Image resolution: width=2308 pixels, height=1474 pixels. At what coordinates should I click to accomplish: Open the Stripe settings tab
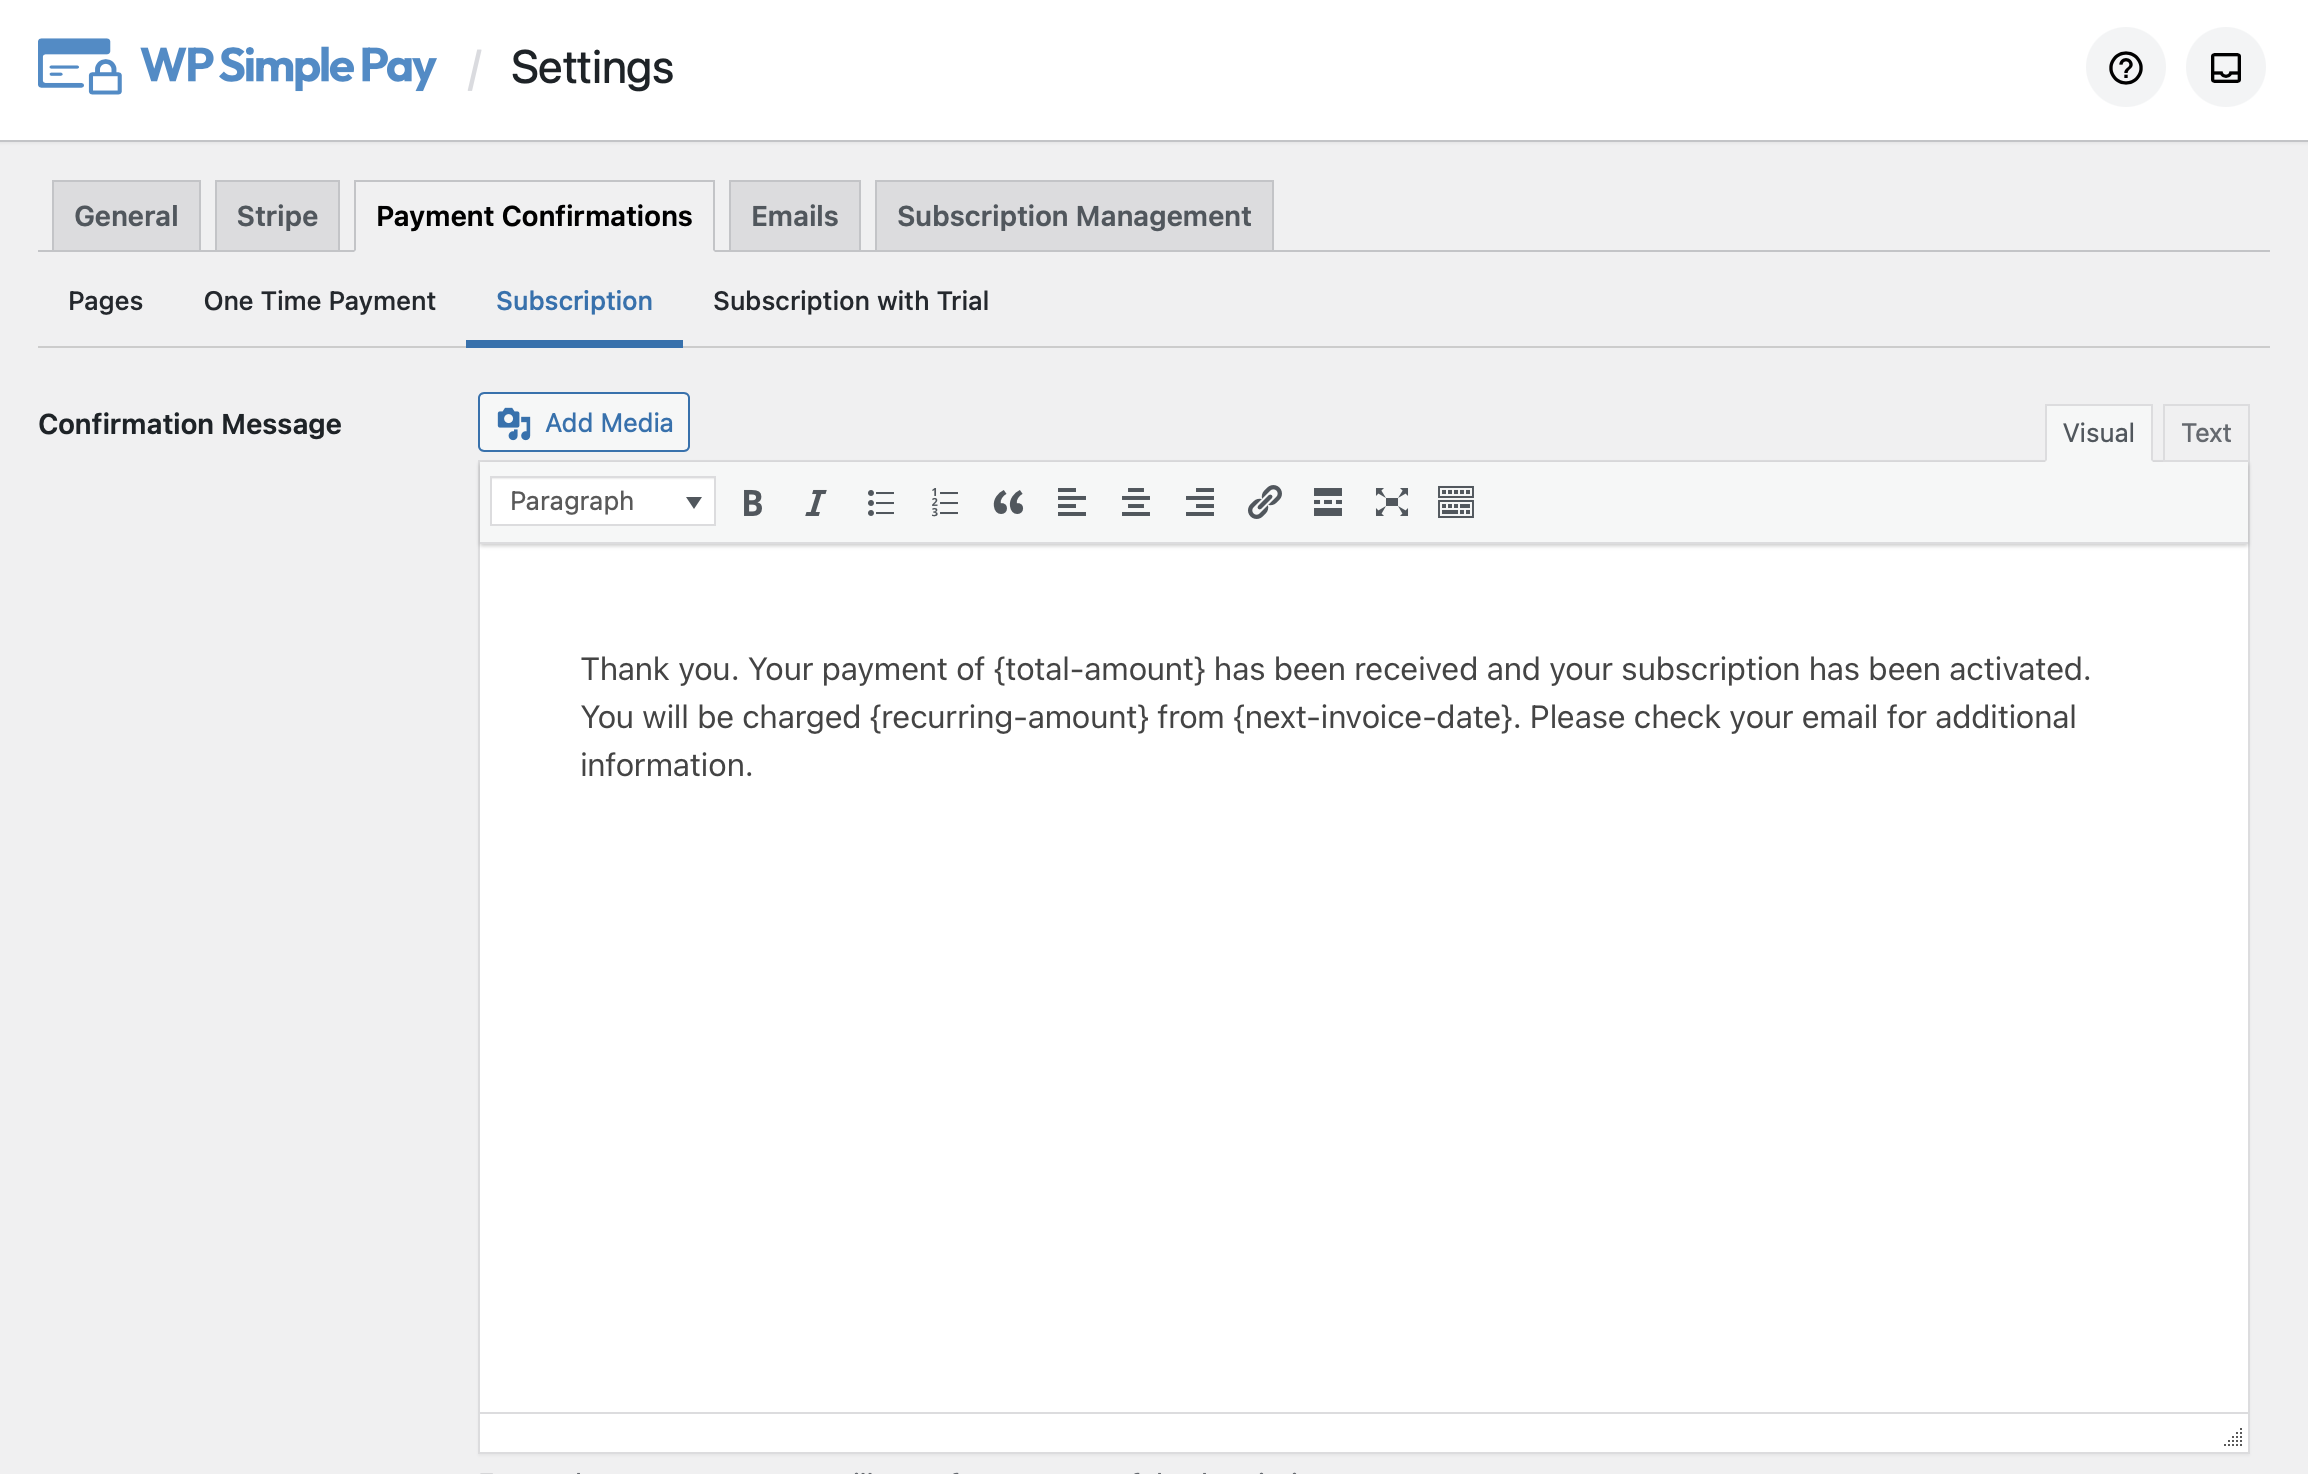pyautogui.click(x=277, y=216)
